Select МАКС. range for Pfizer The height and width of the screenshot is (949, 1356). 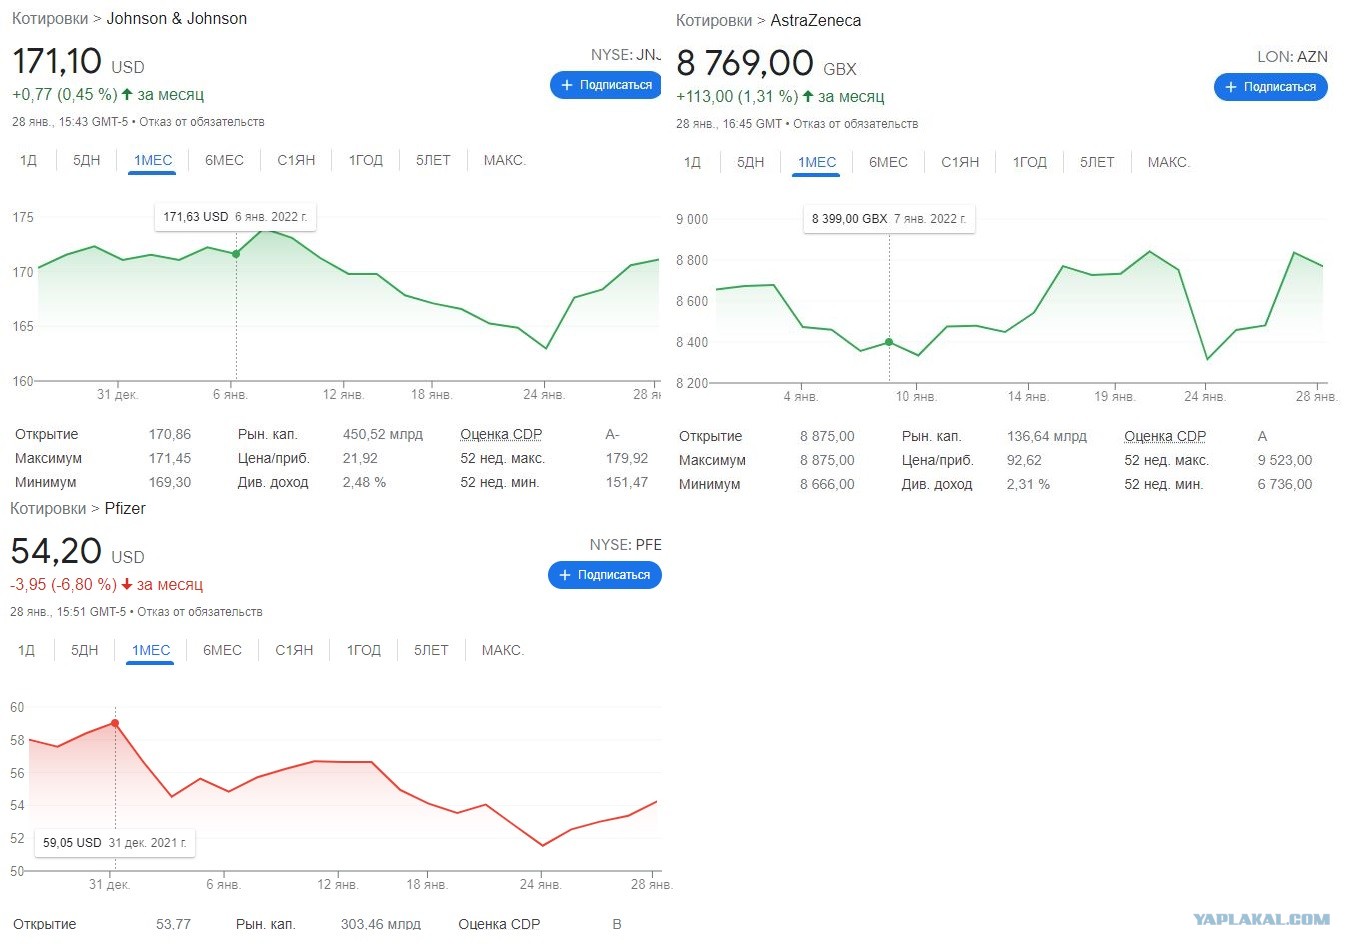[502, 650]
